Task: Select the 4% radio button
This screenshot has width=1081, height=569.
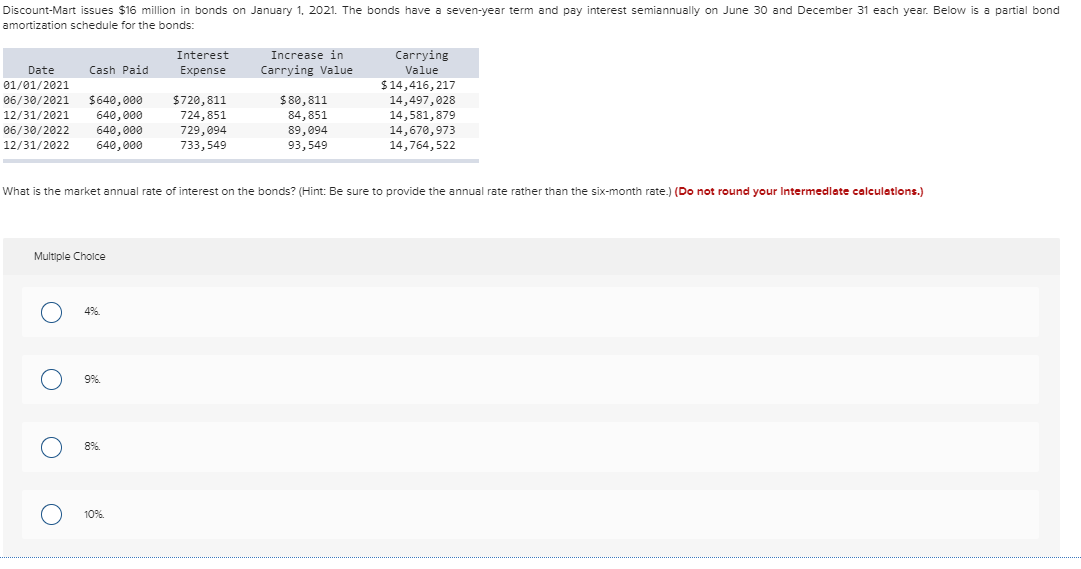Action: point(51,312)
